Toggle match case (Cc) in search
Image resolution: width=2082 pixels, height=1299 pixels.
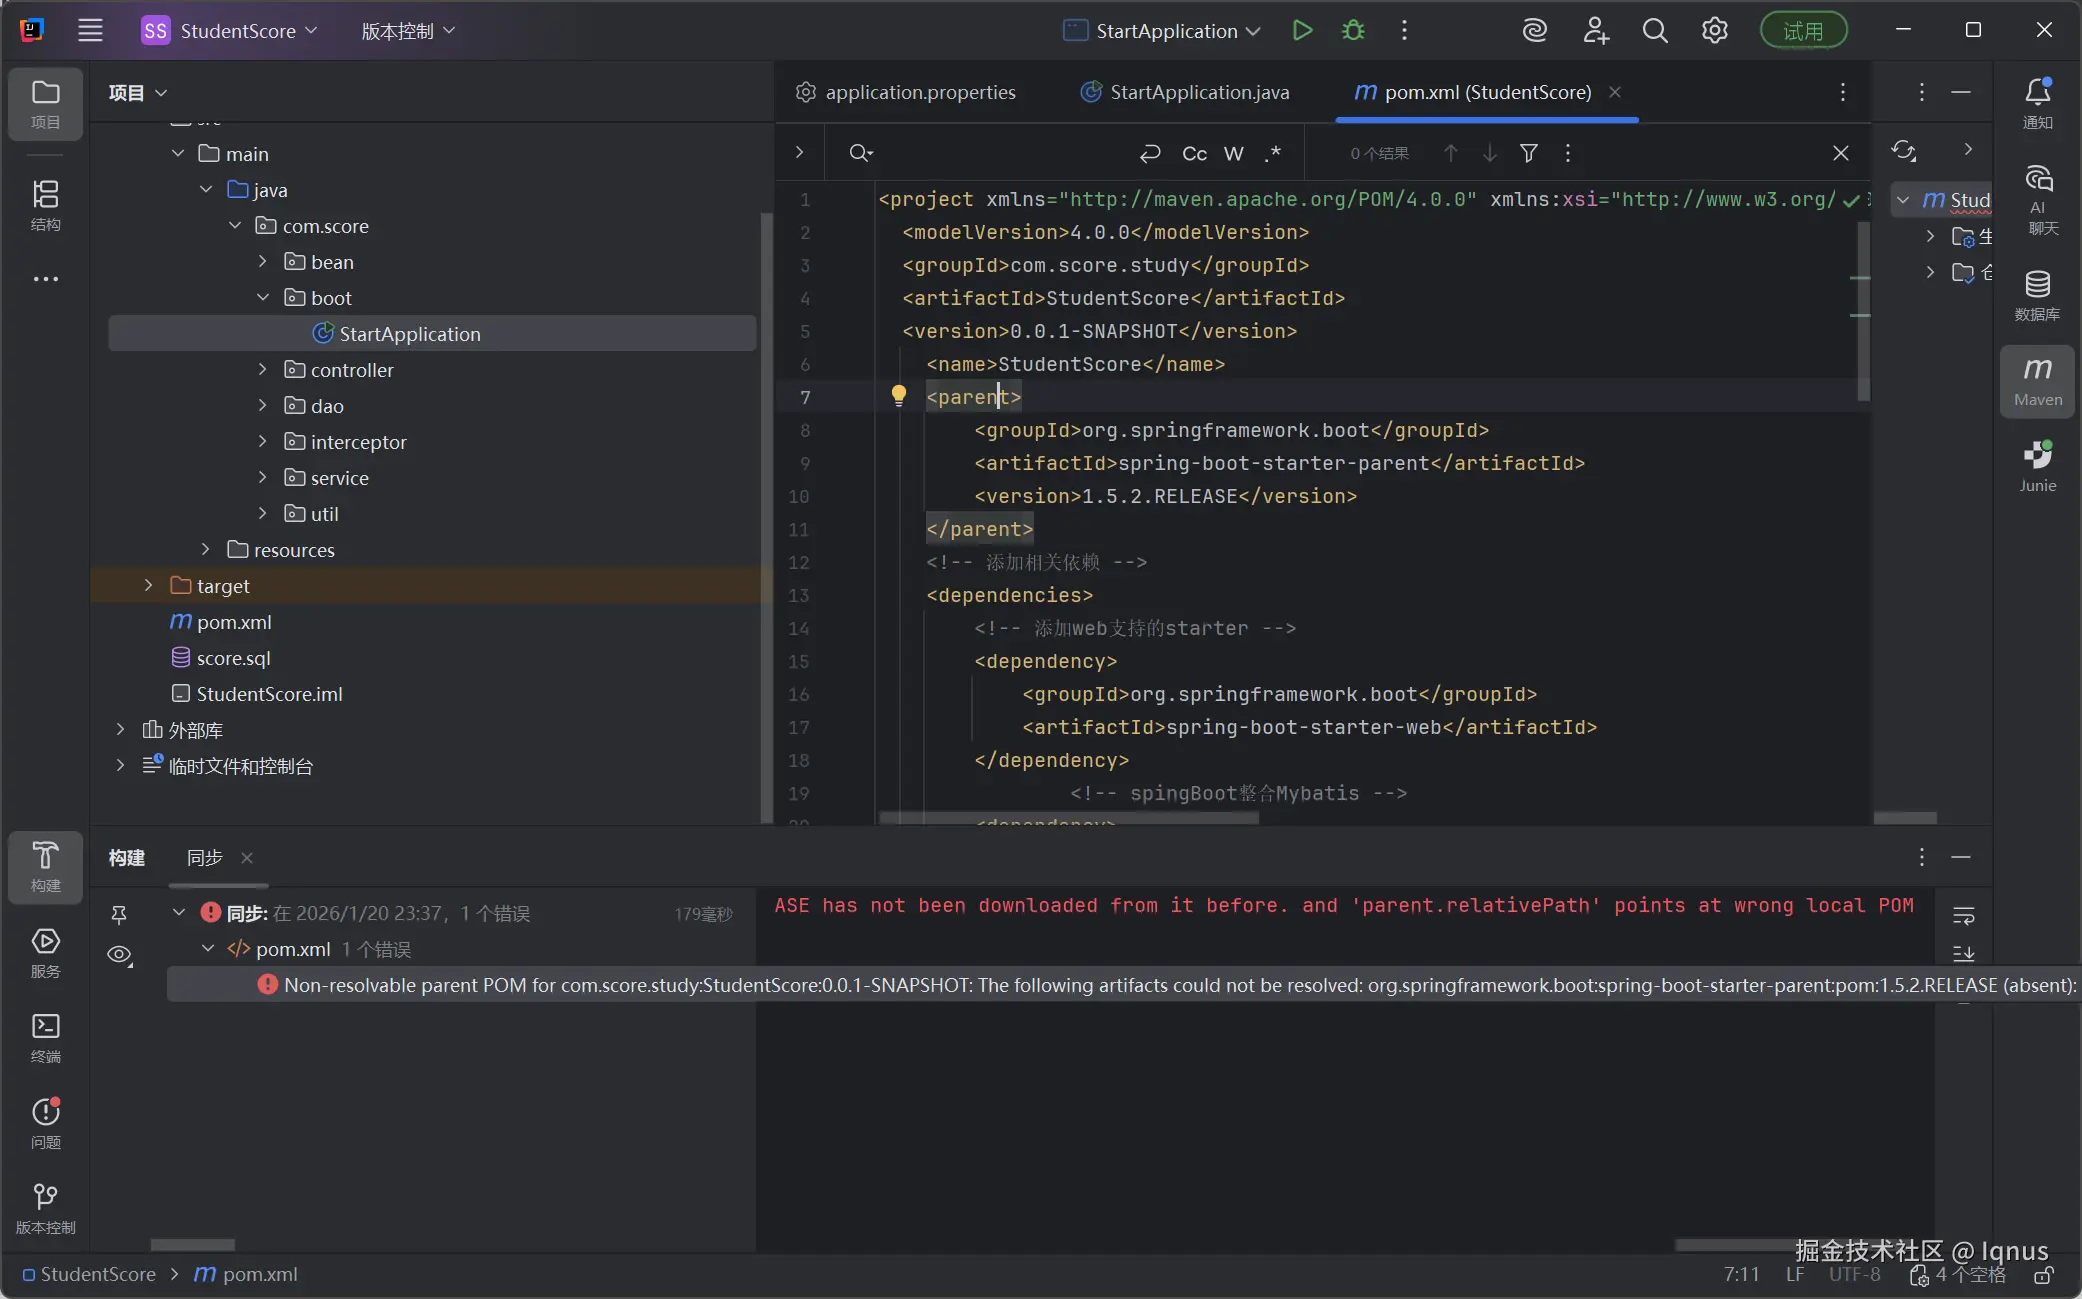(x=1194, y=153)
